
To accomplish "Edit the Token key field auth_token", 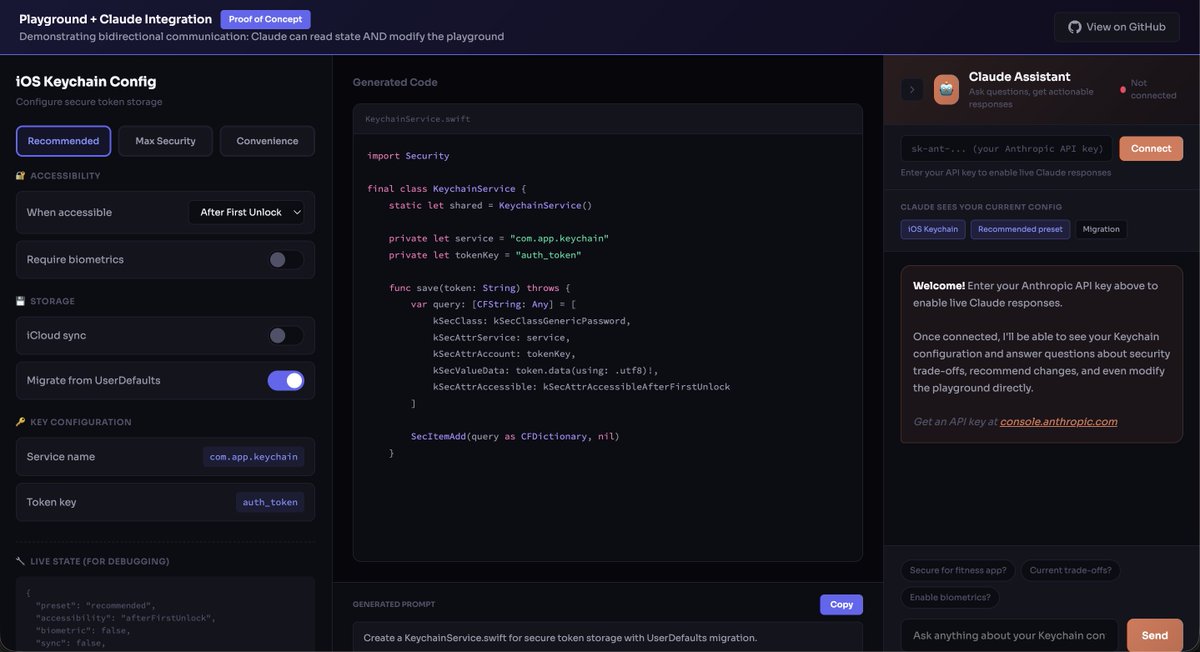I will pos(270,502).
